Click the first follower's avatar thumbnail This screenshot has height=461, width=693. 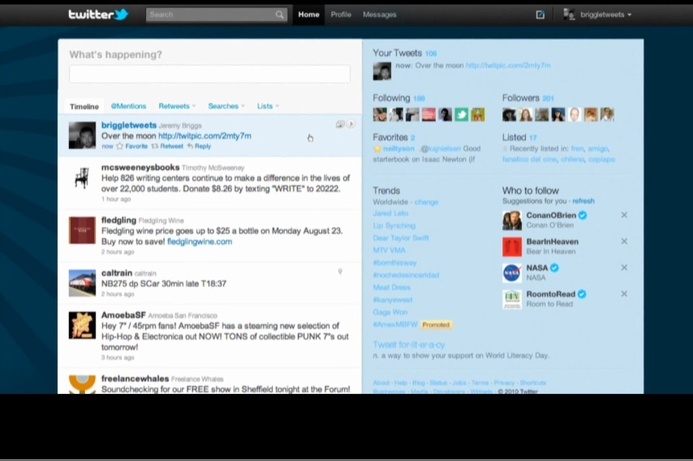pos(509,114)
